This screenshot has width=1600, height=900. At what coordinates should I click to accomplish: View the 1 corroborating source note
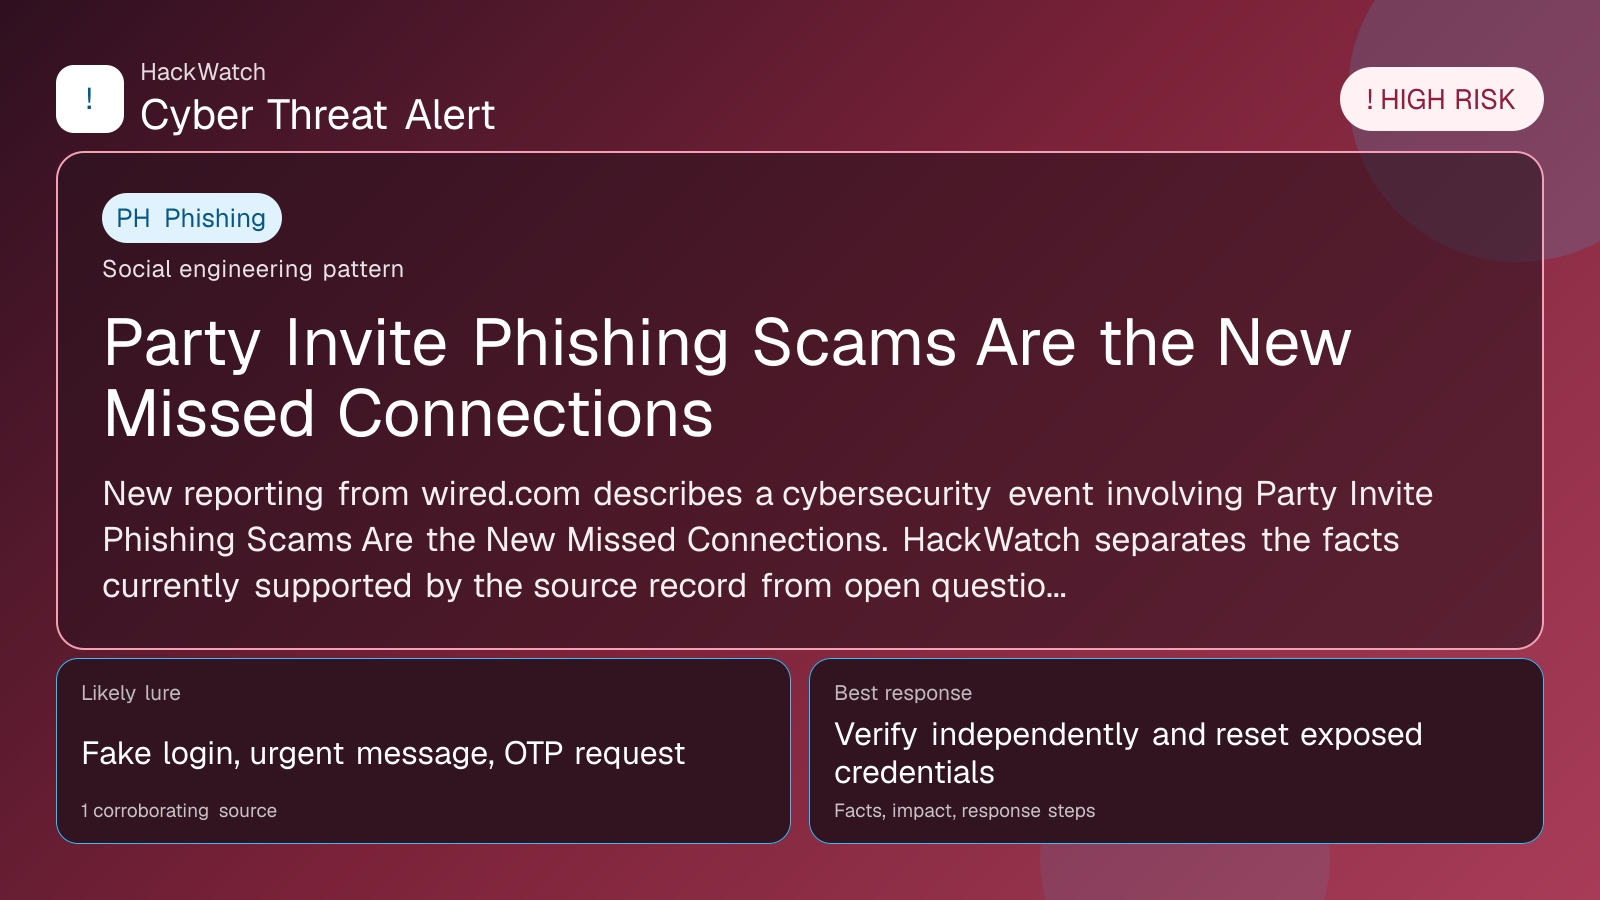point(179,811)
